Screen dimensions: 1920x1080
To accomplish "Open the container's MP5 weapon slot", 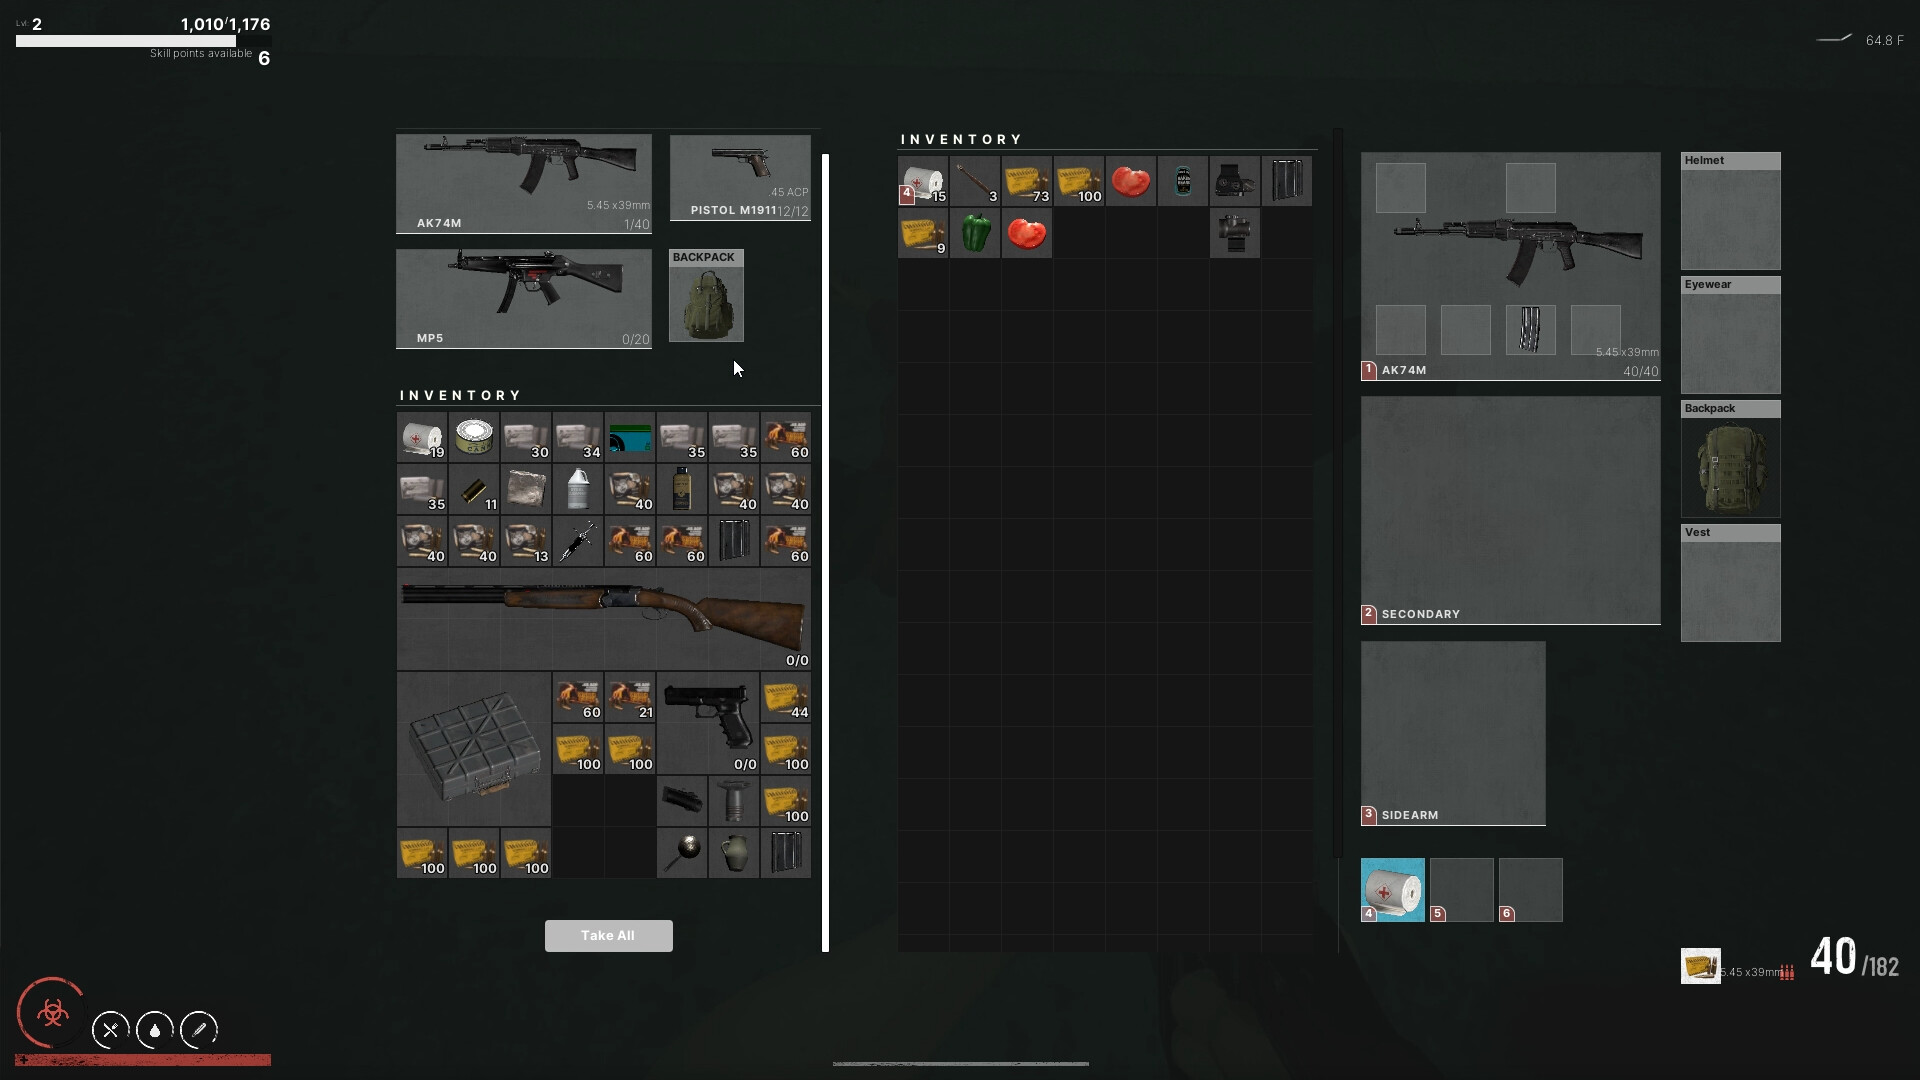I will coord(523,298).
